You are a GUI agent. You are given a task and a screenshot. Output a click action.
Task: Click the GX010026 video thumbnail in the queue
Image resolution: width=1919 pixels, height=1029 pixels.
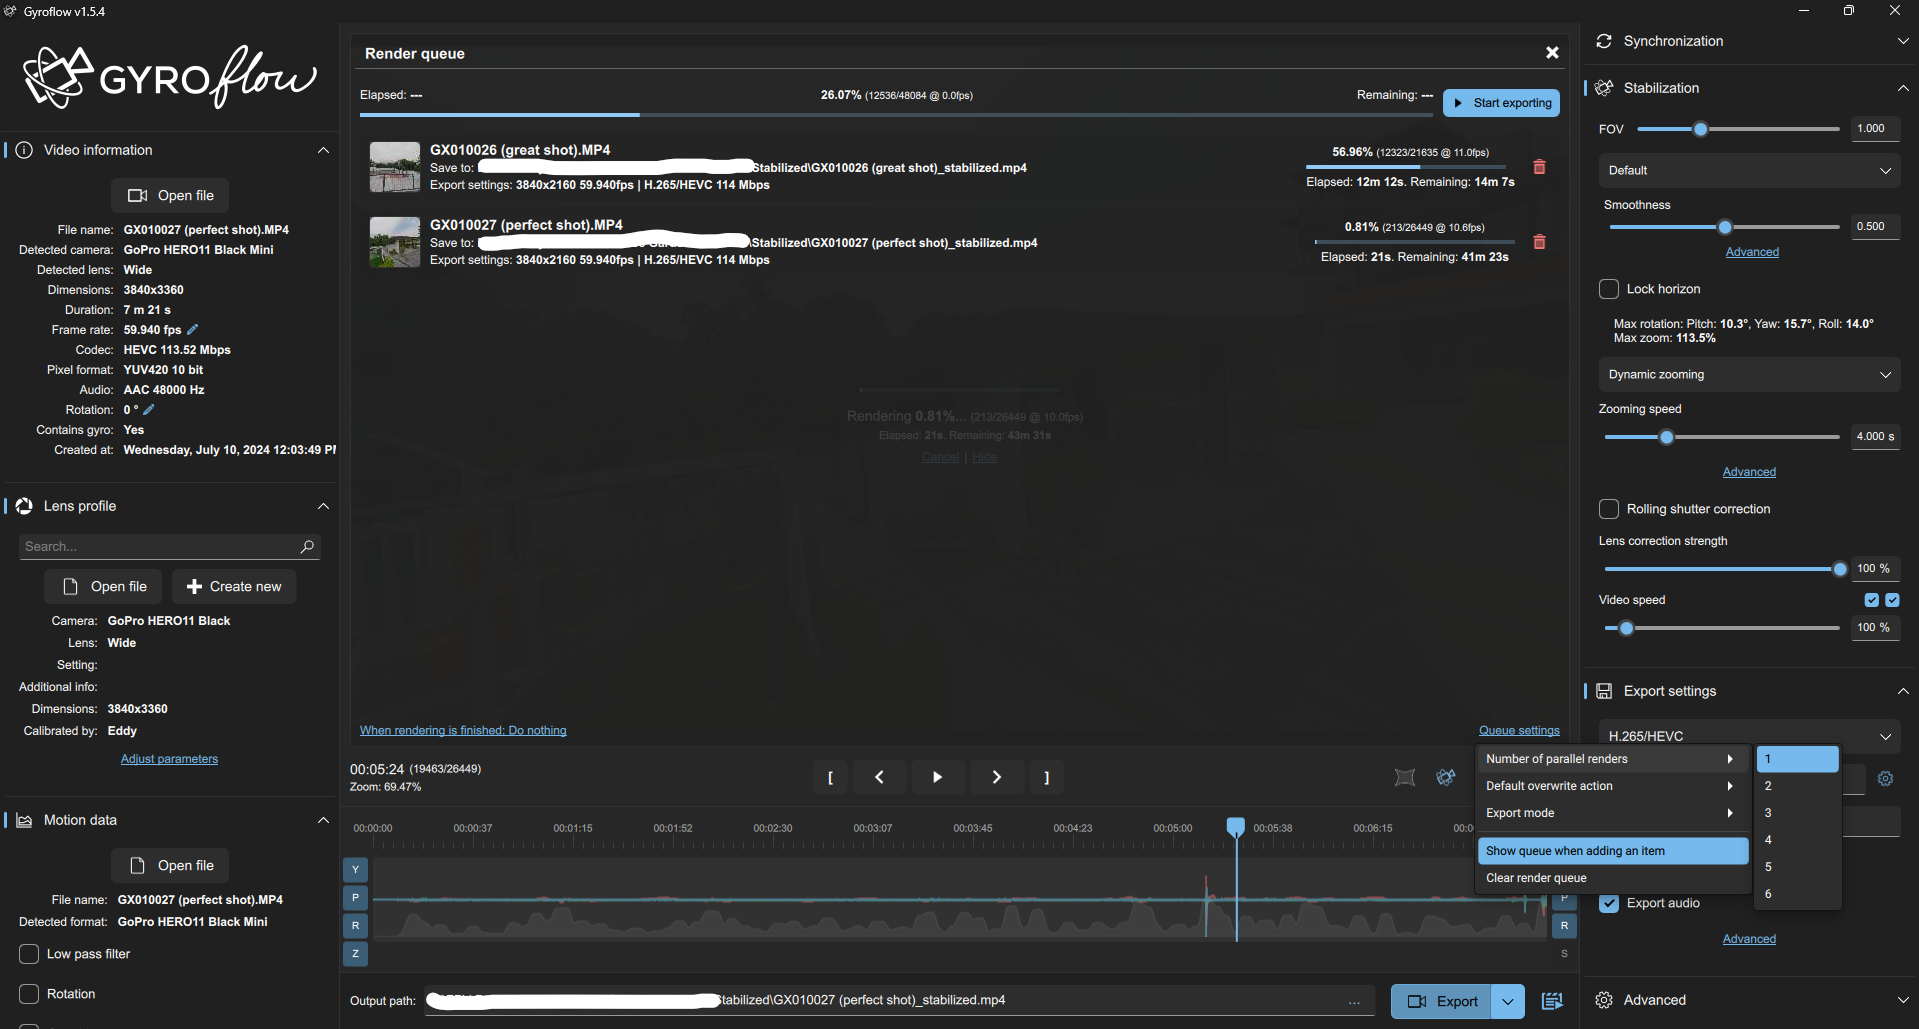coord(394,166)
